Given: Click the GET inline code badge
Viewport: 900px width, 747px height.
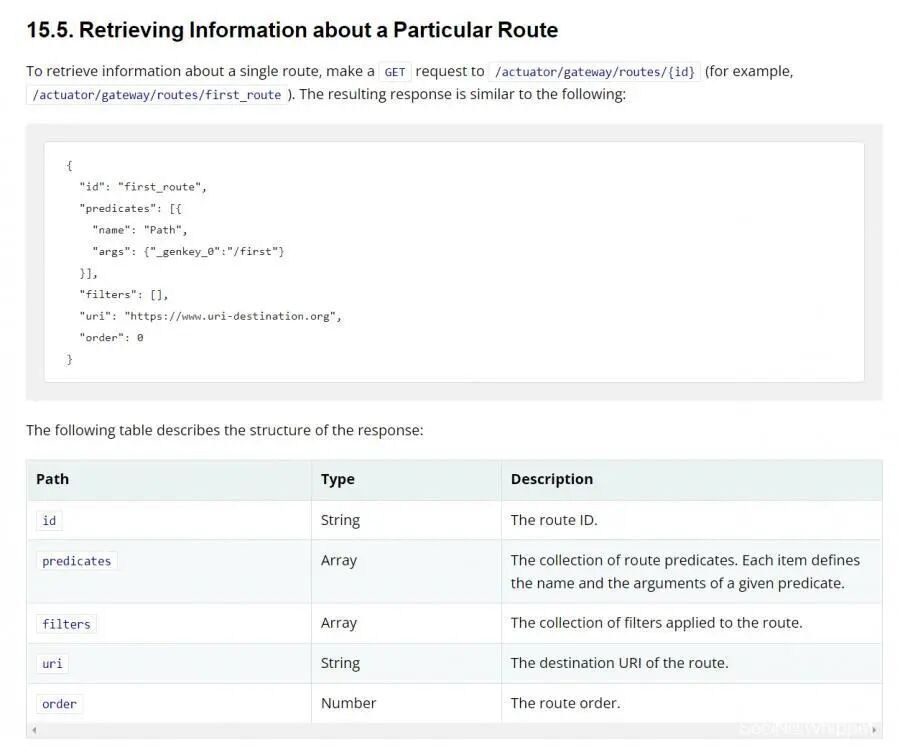Looking at the screenshot, I should [395, 72].
